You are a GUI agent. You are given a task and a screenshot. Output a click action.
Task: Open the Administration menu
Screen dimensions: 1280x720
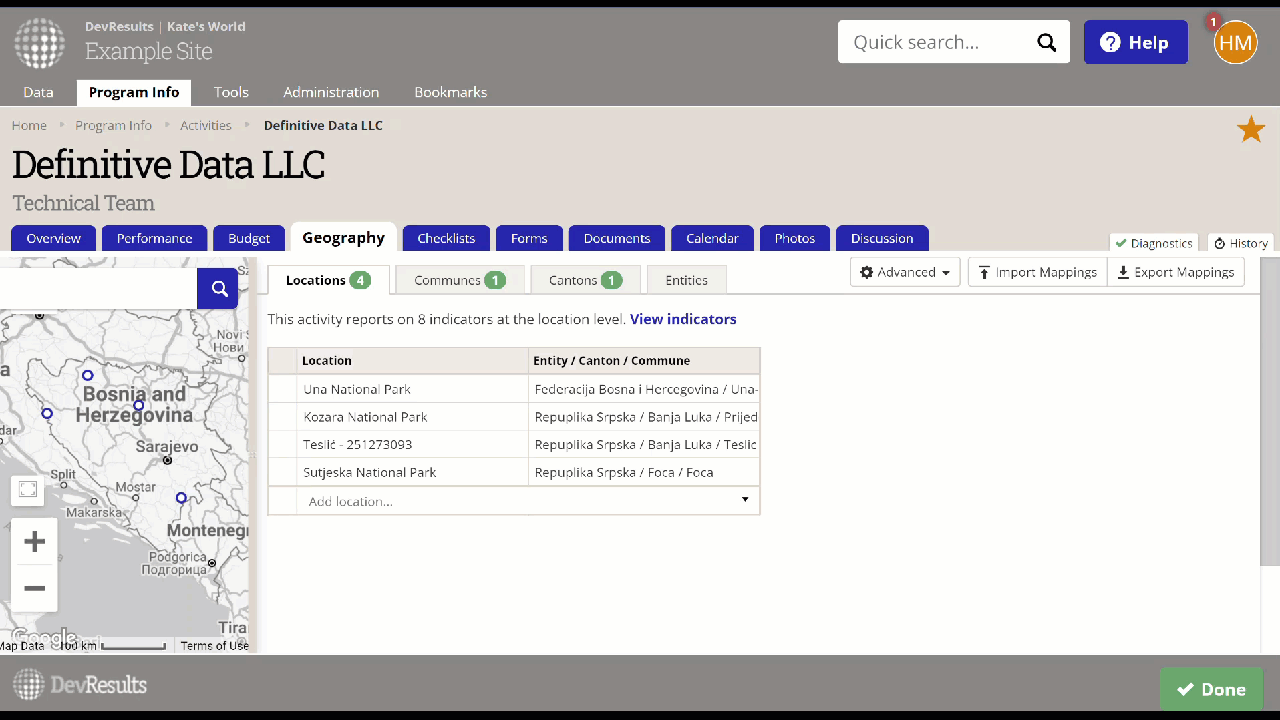point(331,92)
